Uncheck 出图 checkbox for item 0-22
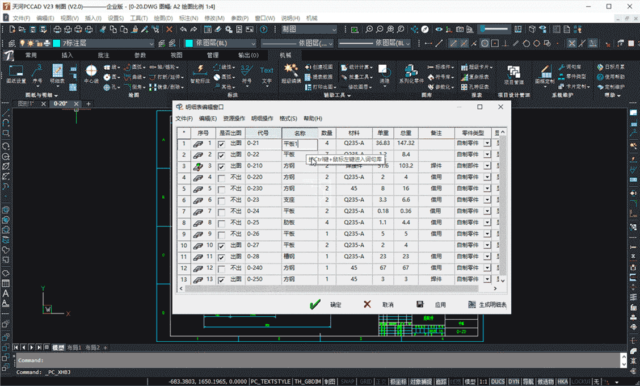Image resolution: width=640 pixels, height=386 pixels. point(221,155)
